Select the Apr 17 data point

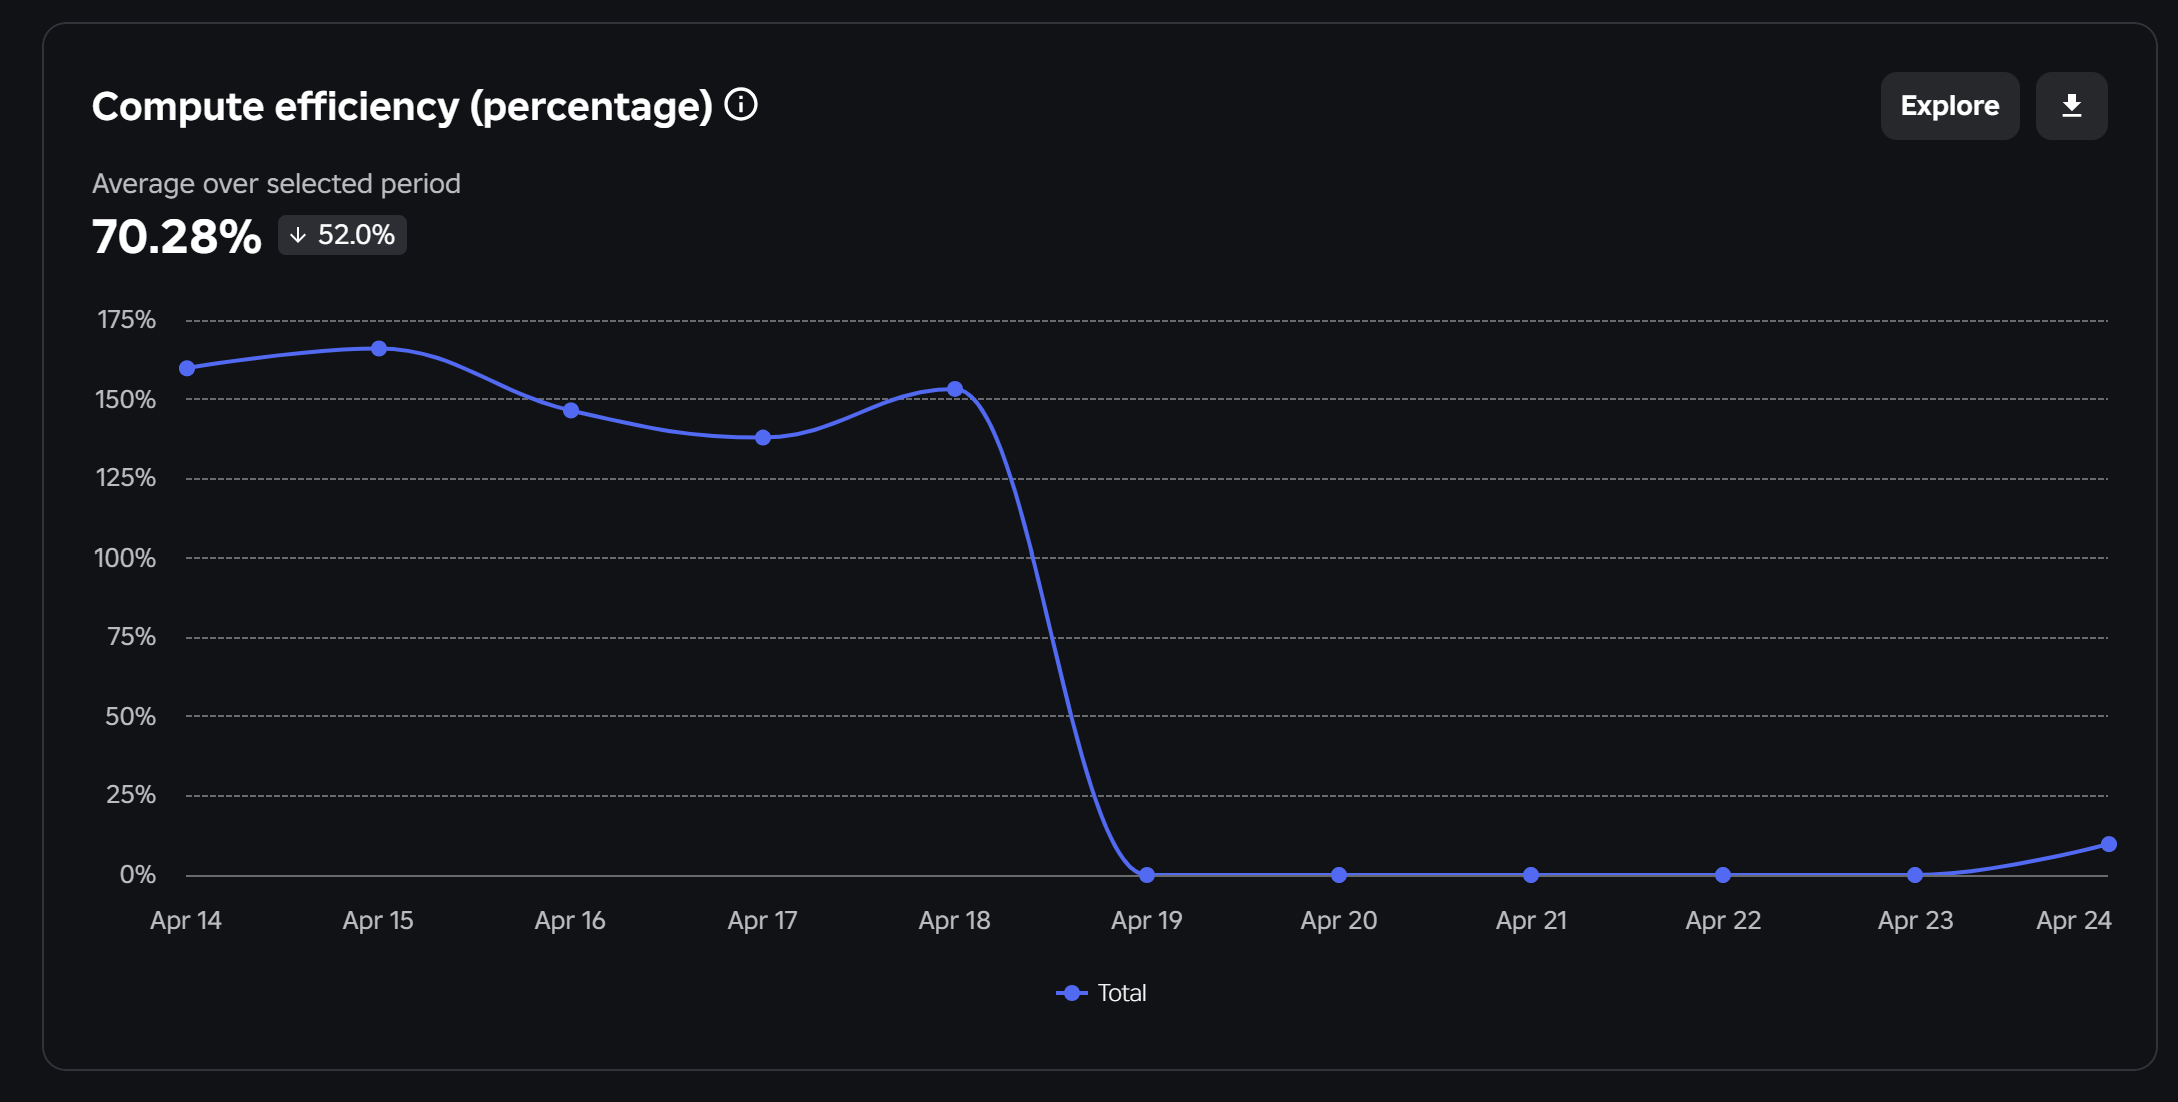point(763,438)
